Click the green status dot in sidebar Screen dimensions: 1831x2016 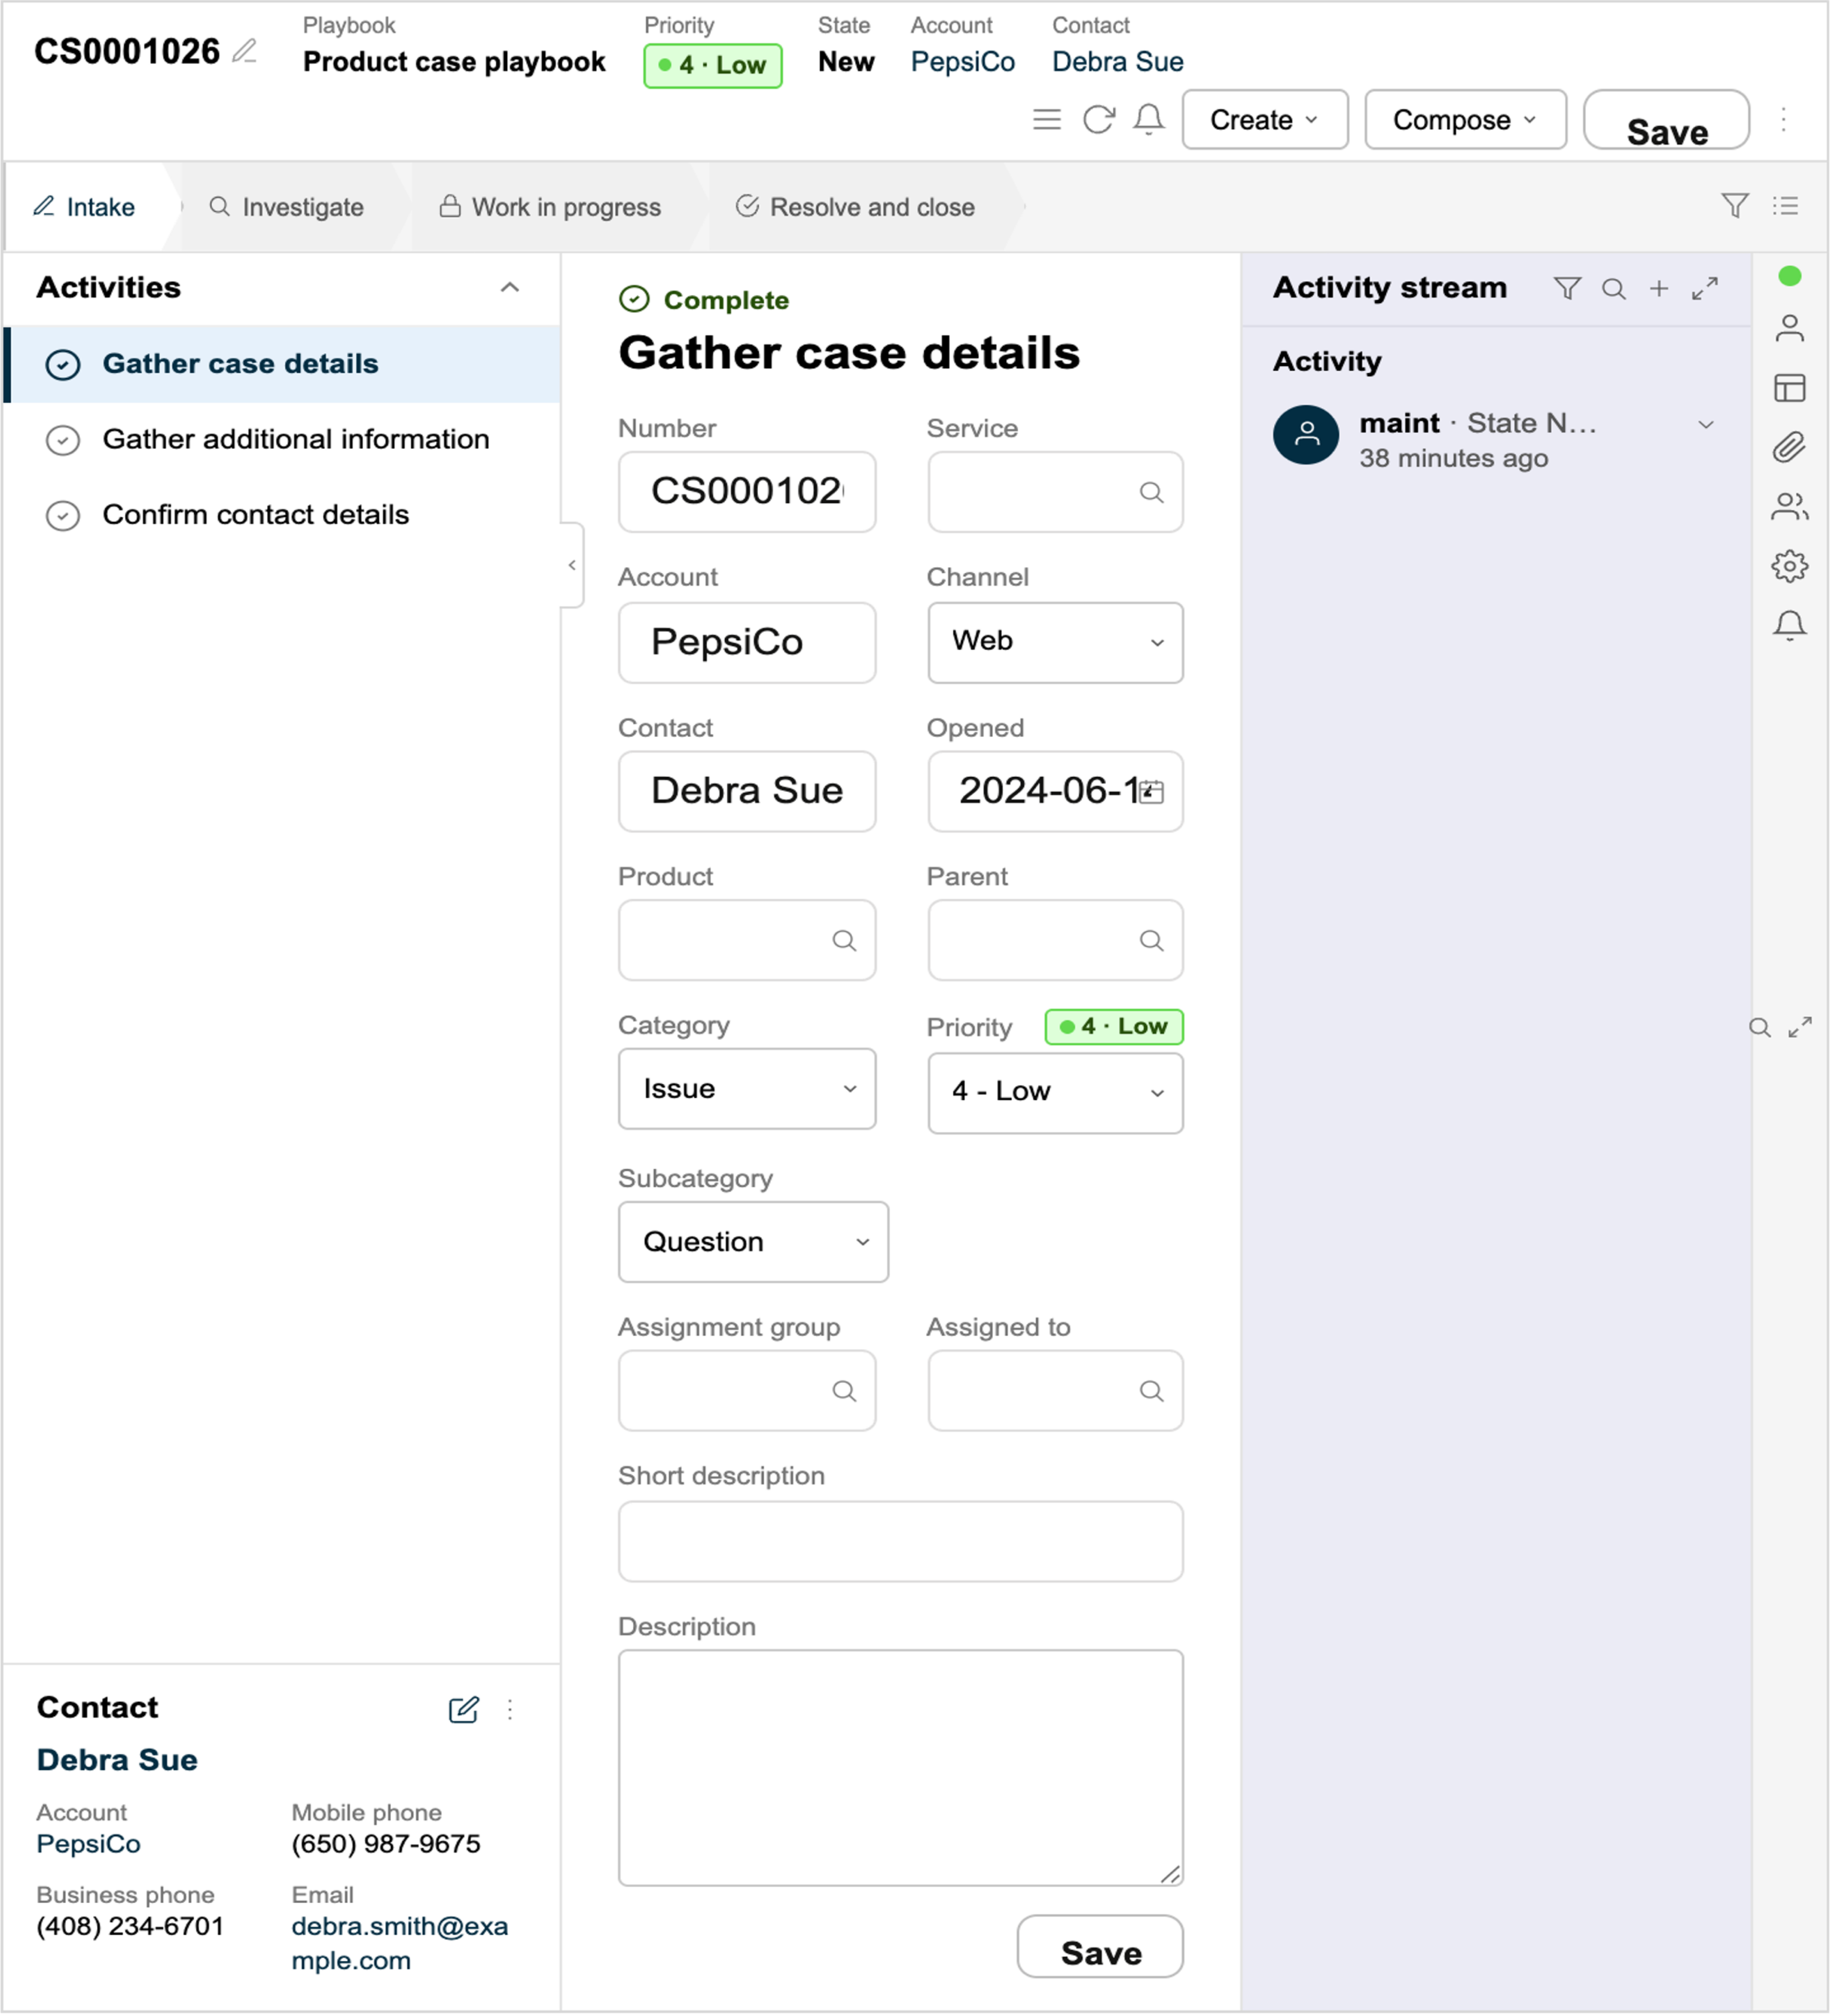tap(1790, 276)
